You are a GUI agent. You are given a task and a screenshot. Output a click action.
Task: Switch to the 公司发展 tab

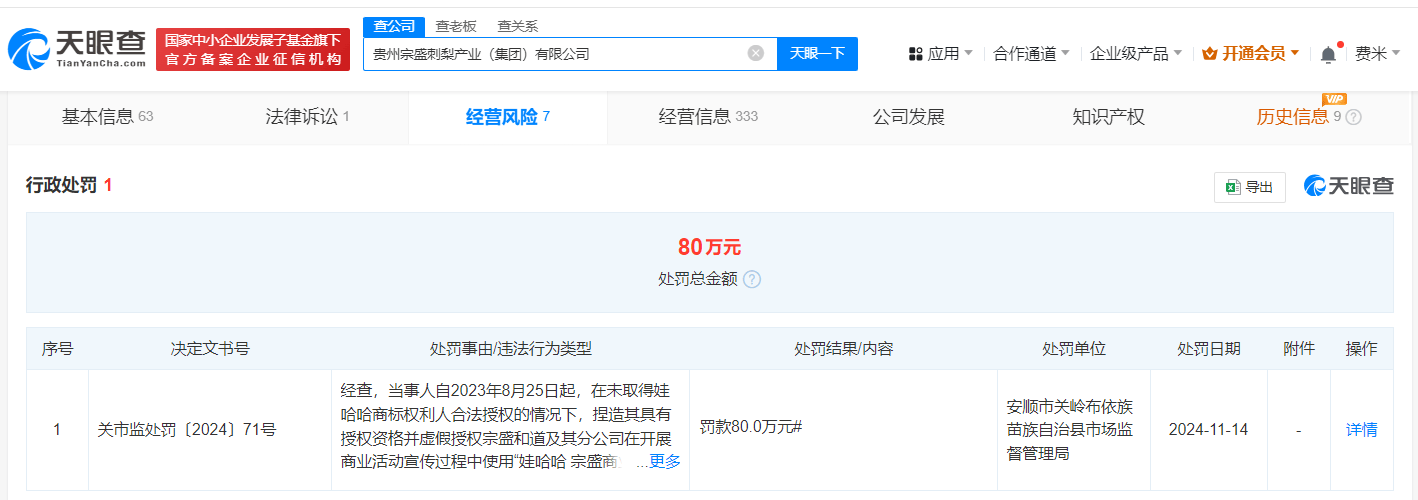point(909,117)
